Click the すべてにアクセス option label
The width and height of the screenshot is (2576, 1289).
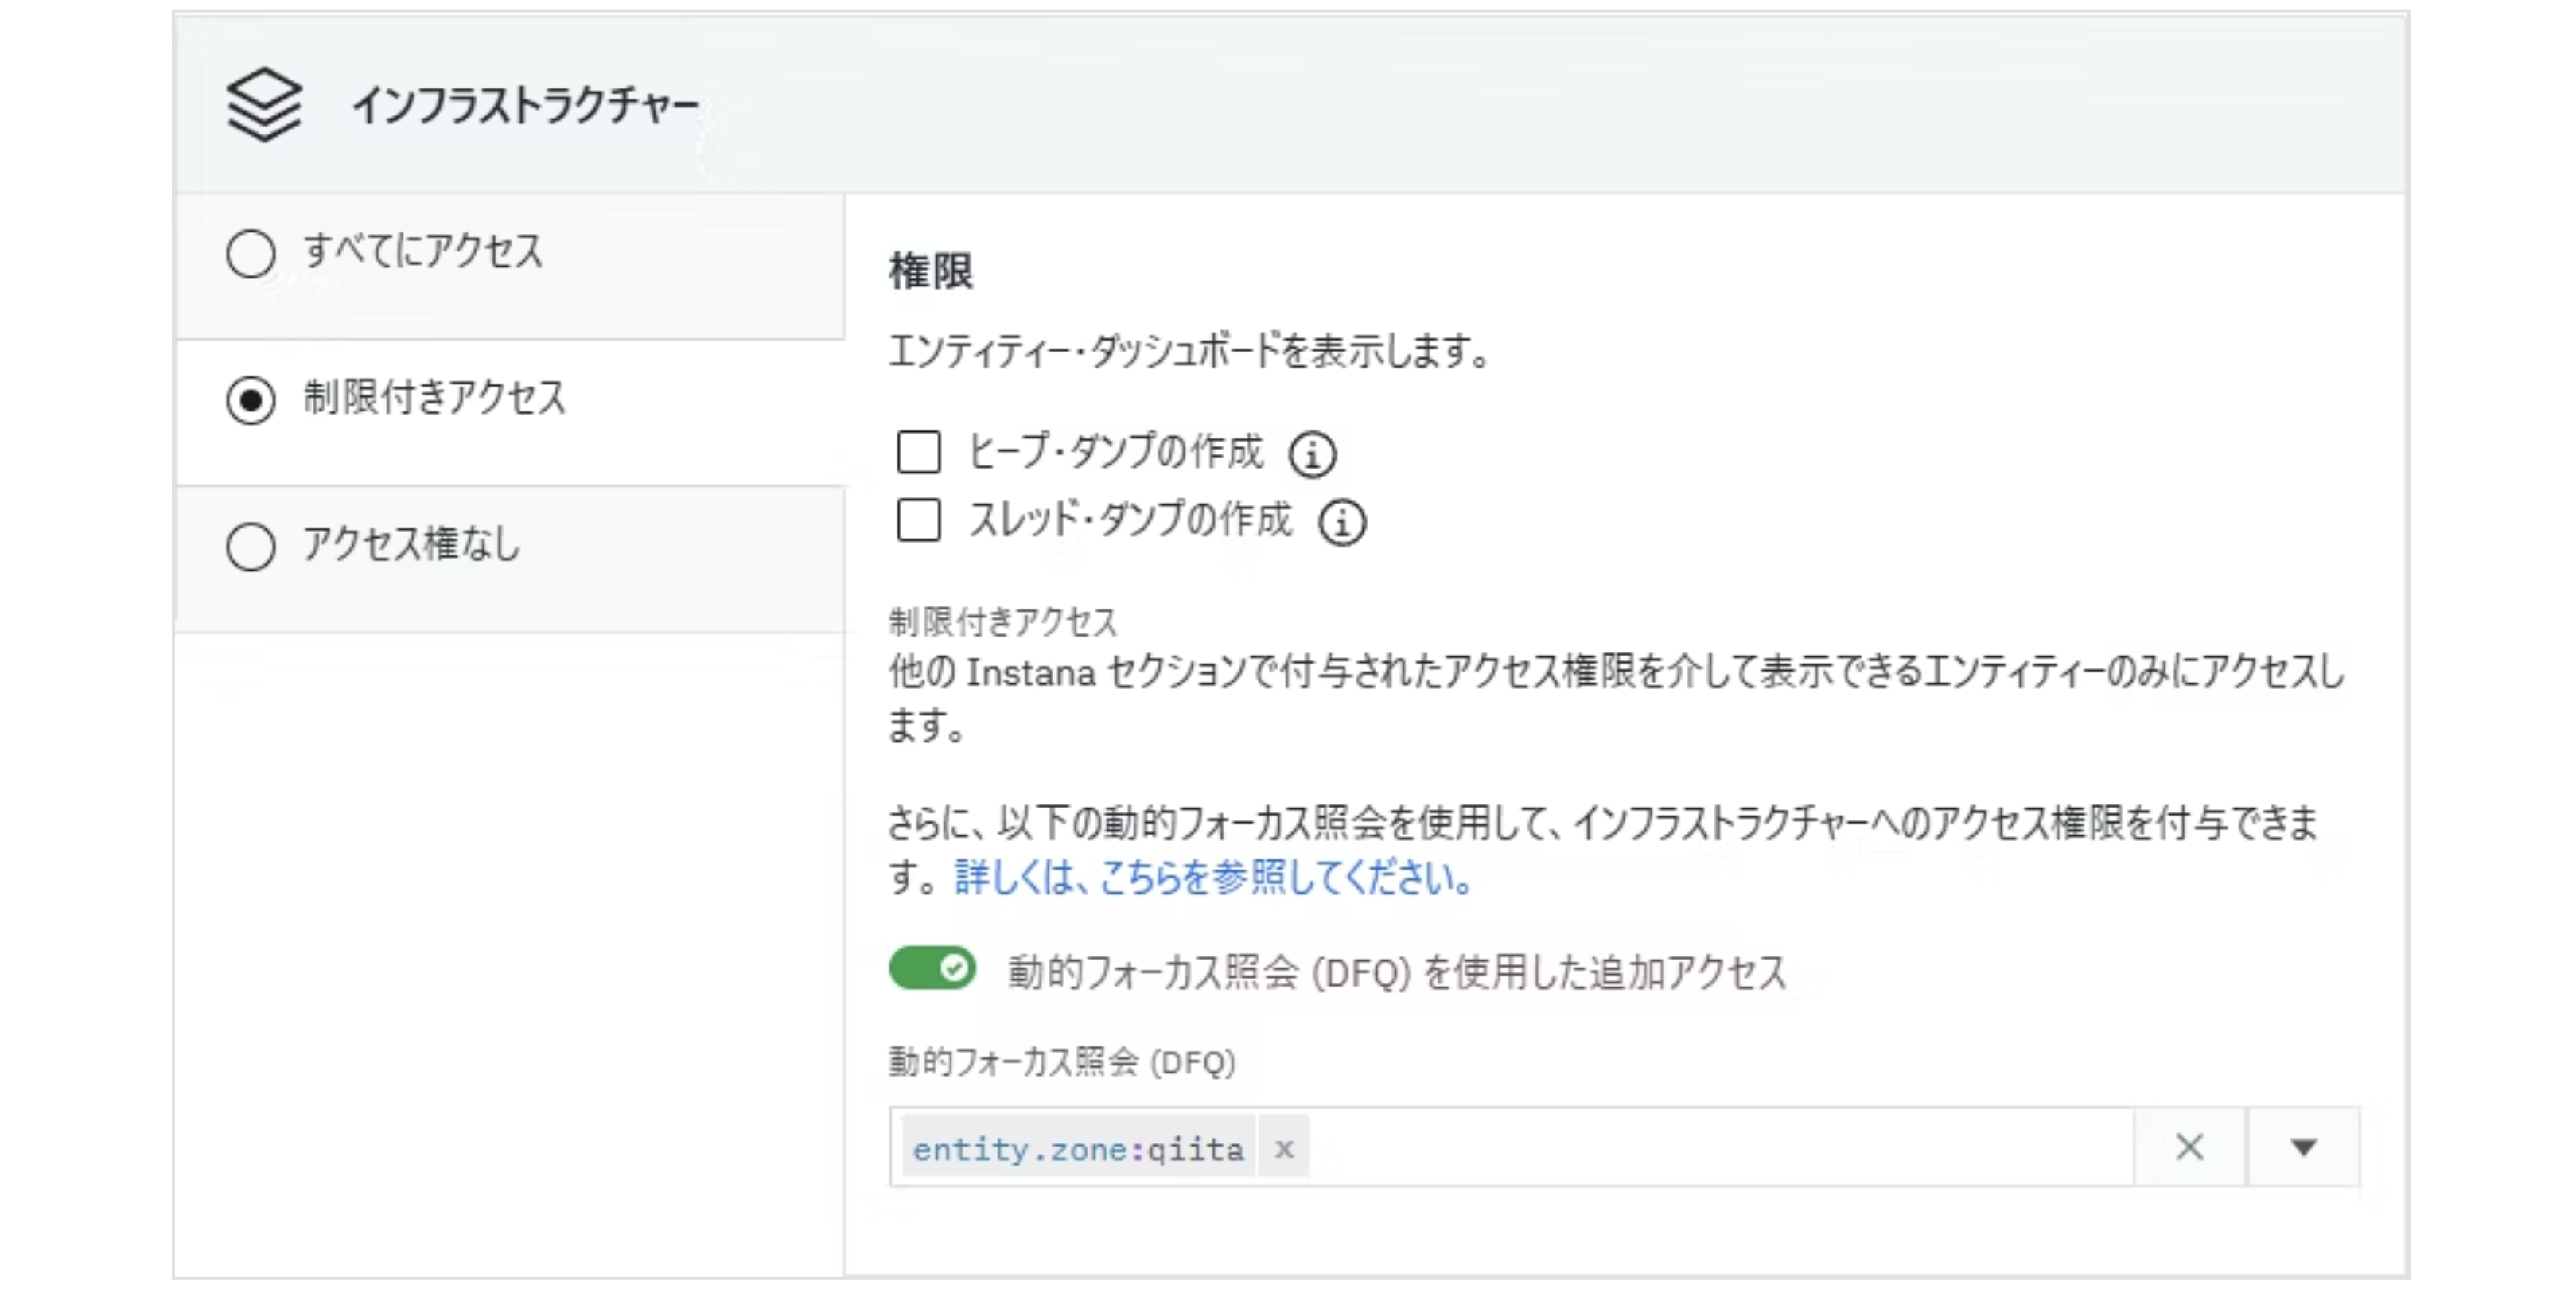pyautogui.click(x=423, y=251)
